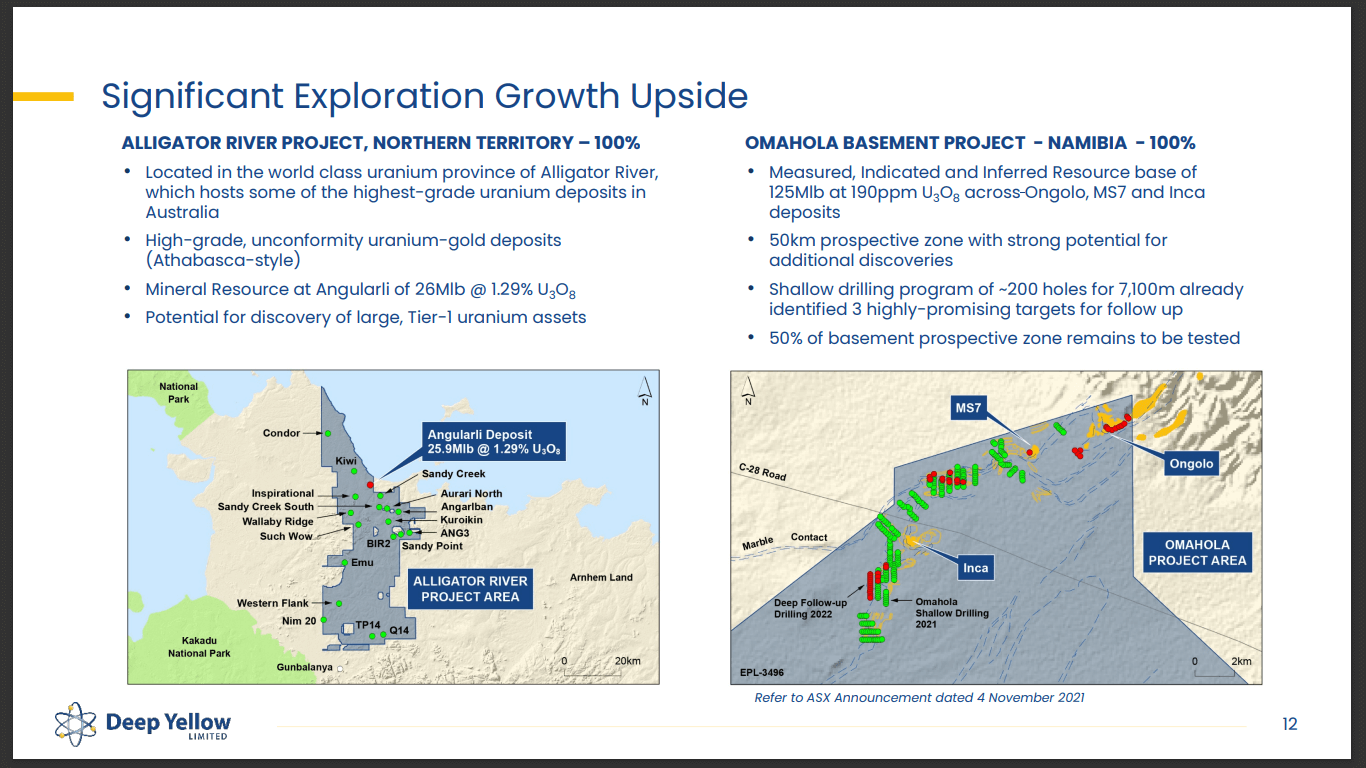Click the Emu deposit marker
This screenshot has height=768, width=1366.
[345, 562]
